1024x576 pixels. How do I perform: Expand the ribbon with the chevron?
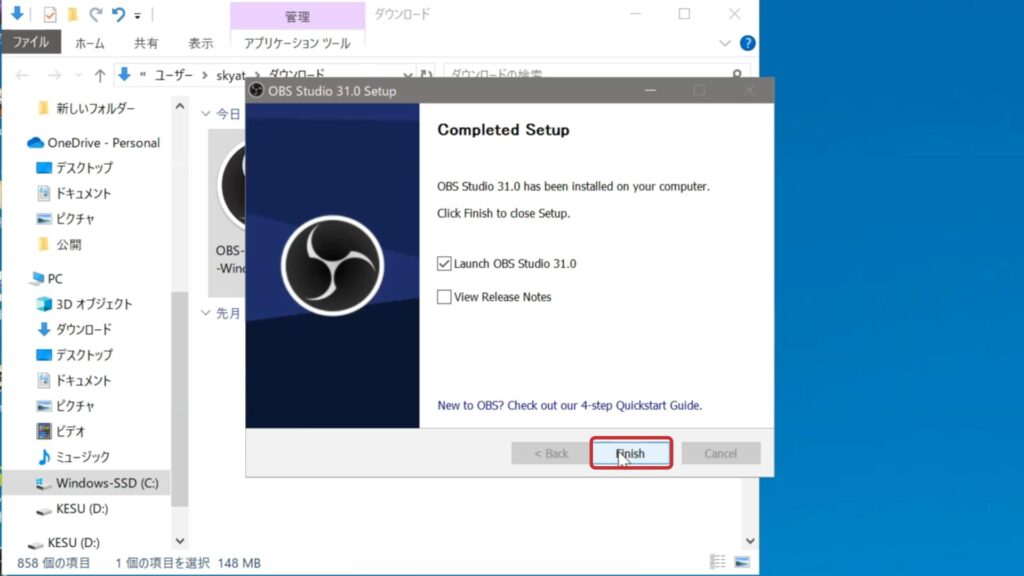[726, 44]
